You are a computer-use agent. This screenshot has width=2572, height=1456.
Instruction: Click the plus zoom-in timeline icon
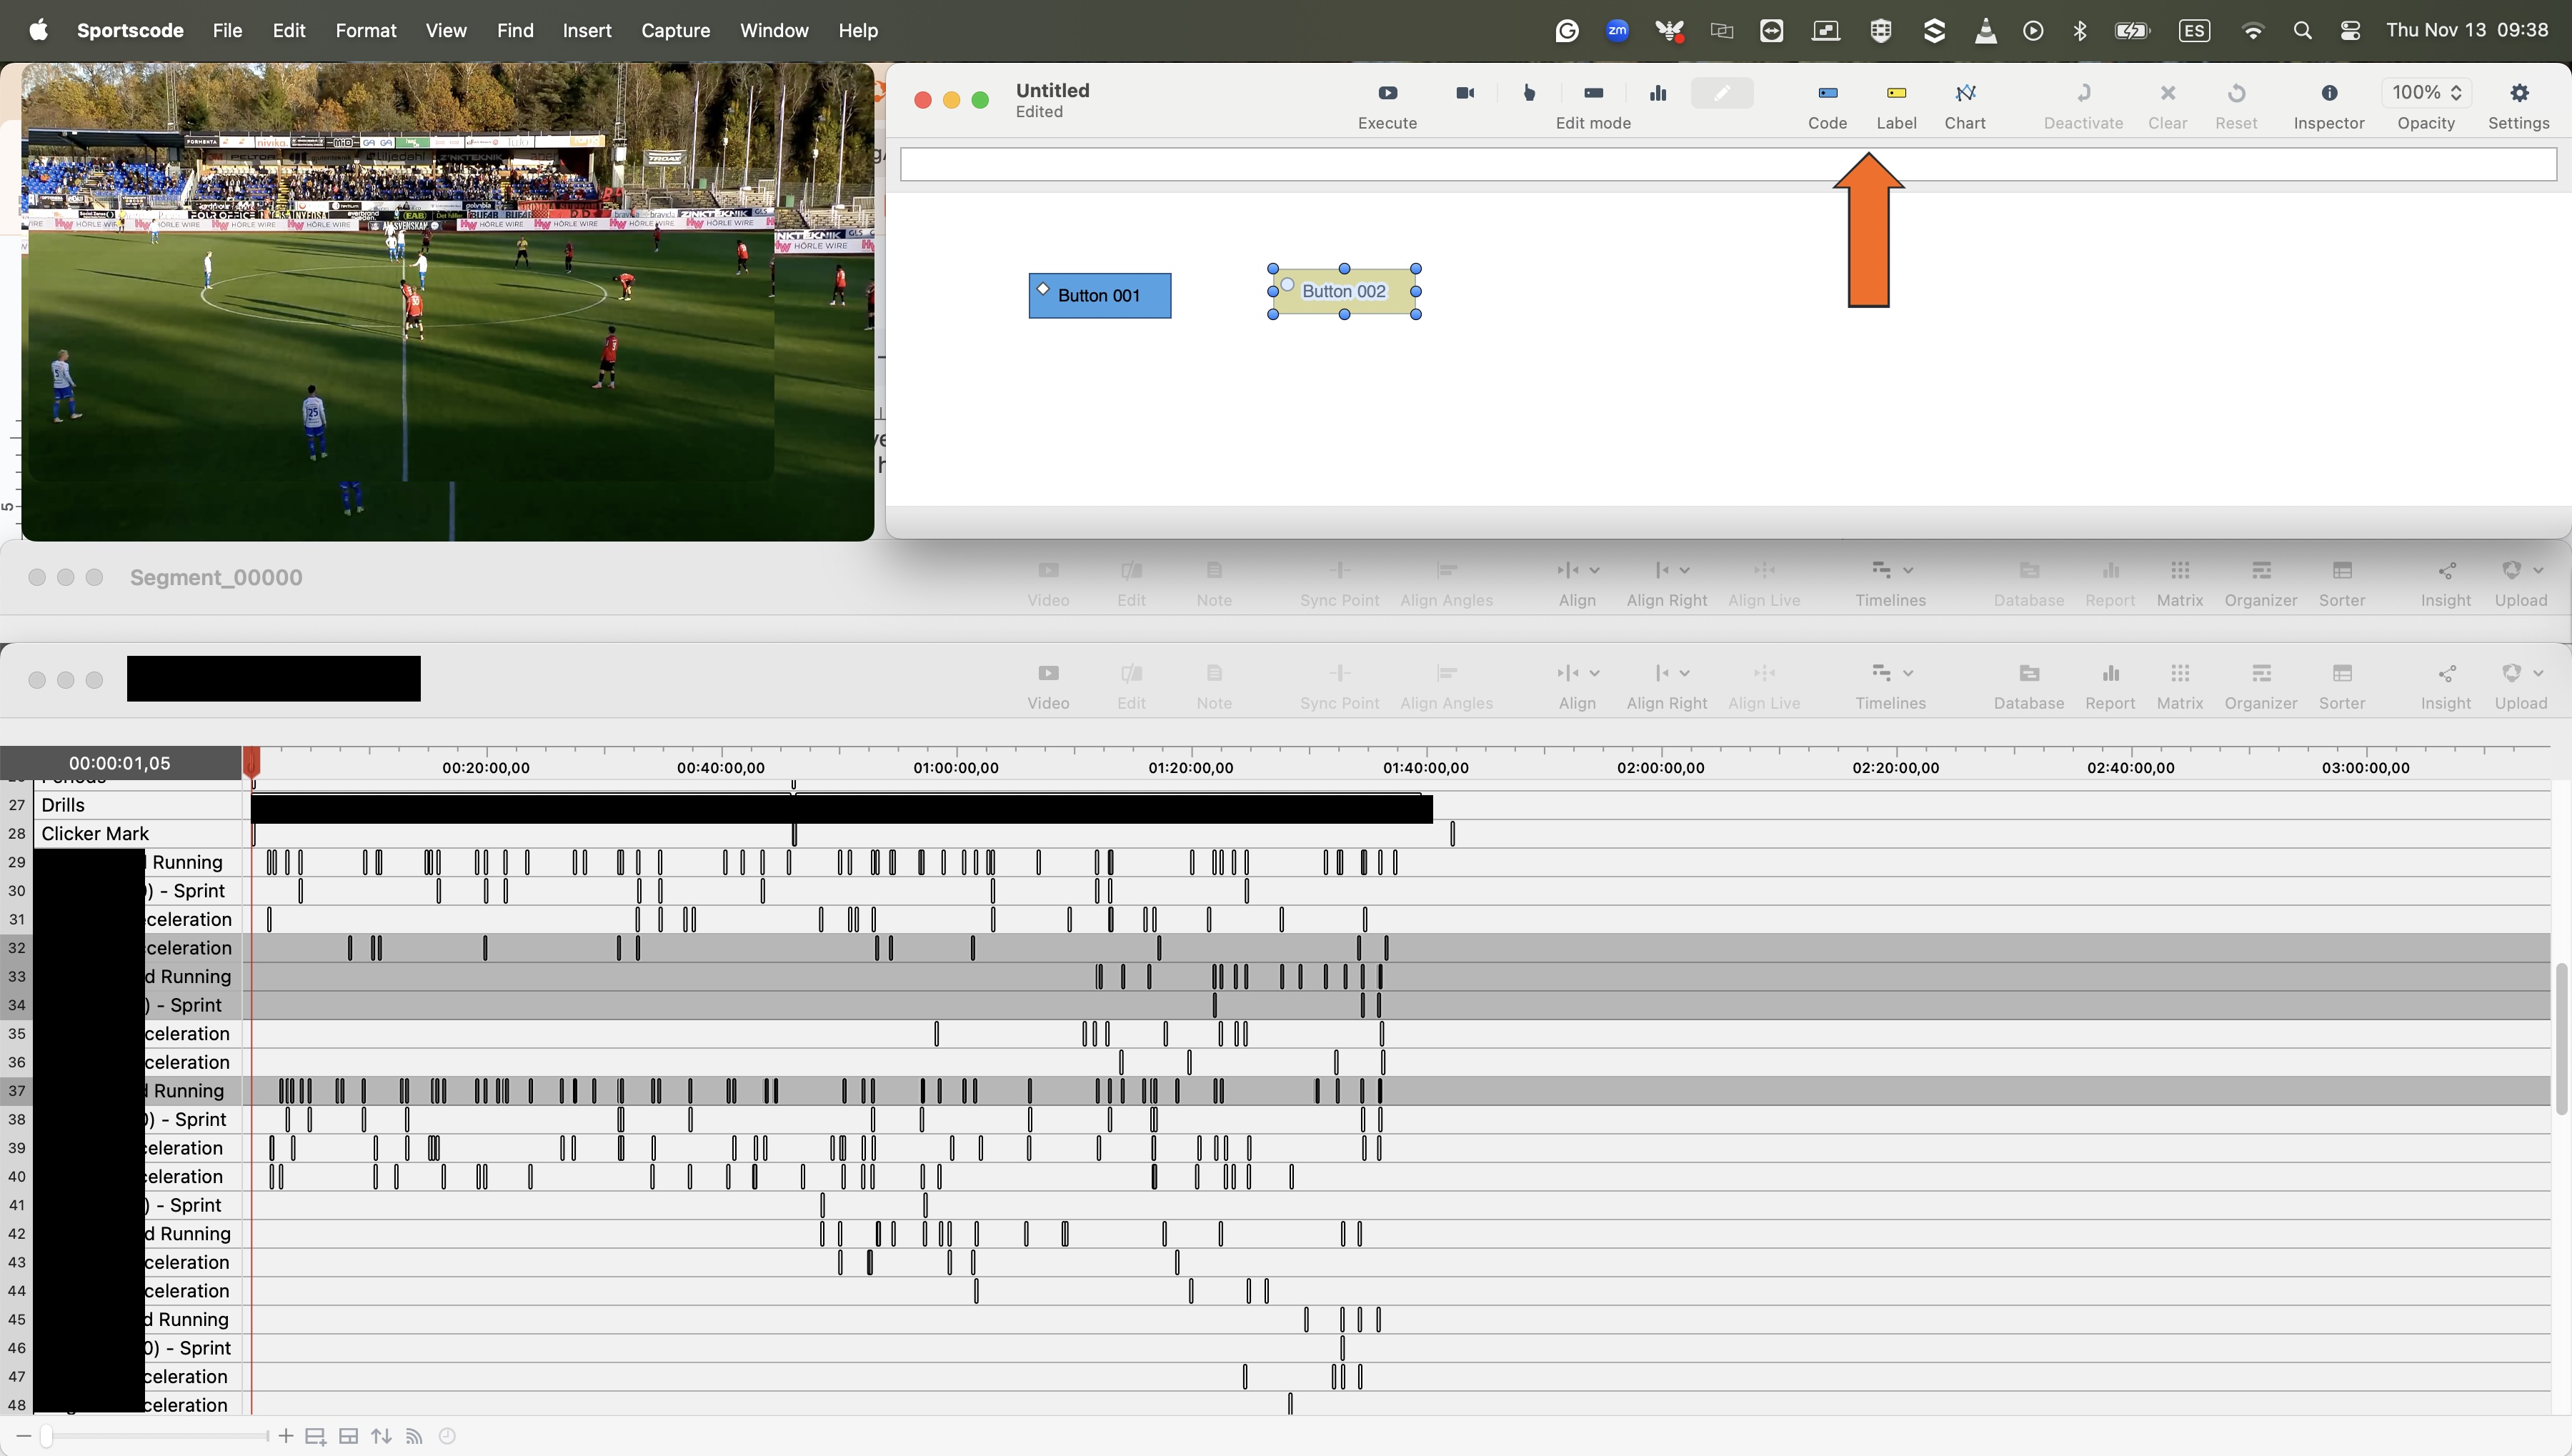286,1436
